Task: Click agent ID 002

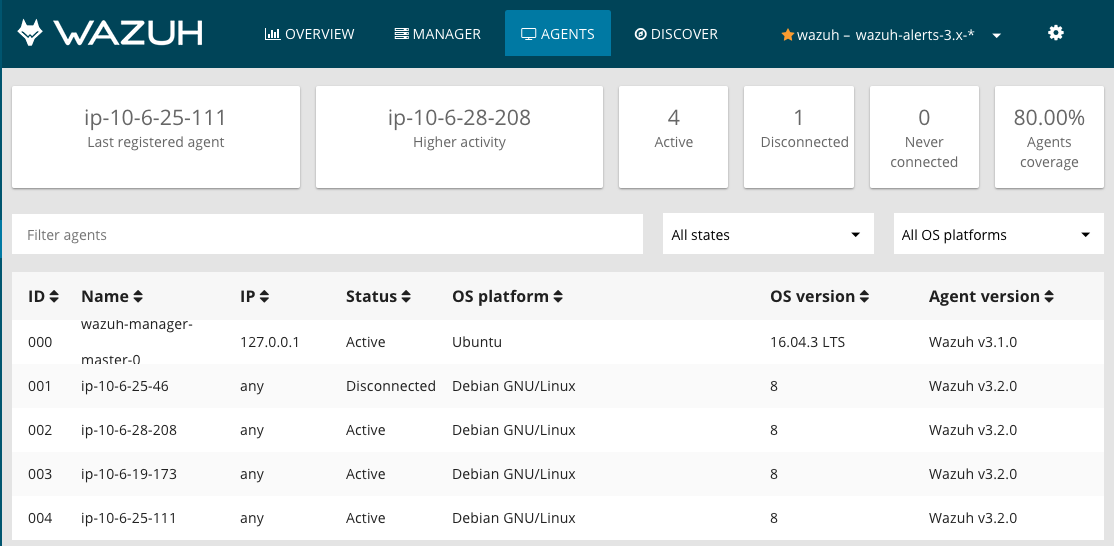Action: [x=40, y=430]
